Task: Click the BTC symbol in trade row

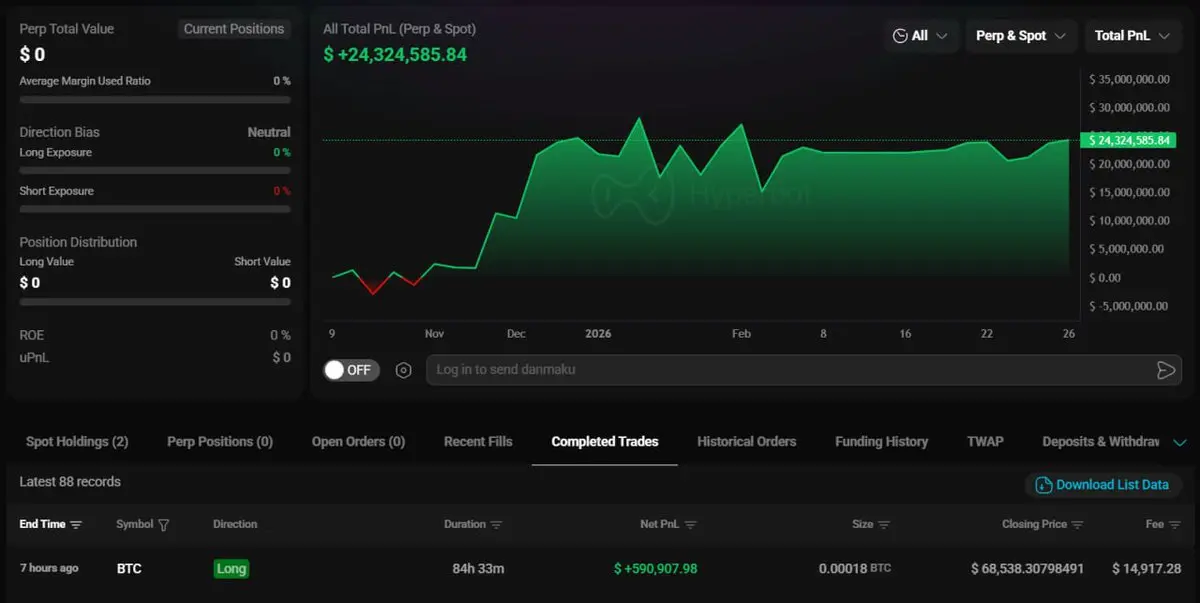Action: pos(129,568)
